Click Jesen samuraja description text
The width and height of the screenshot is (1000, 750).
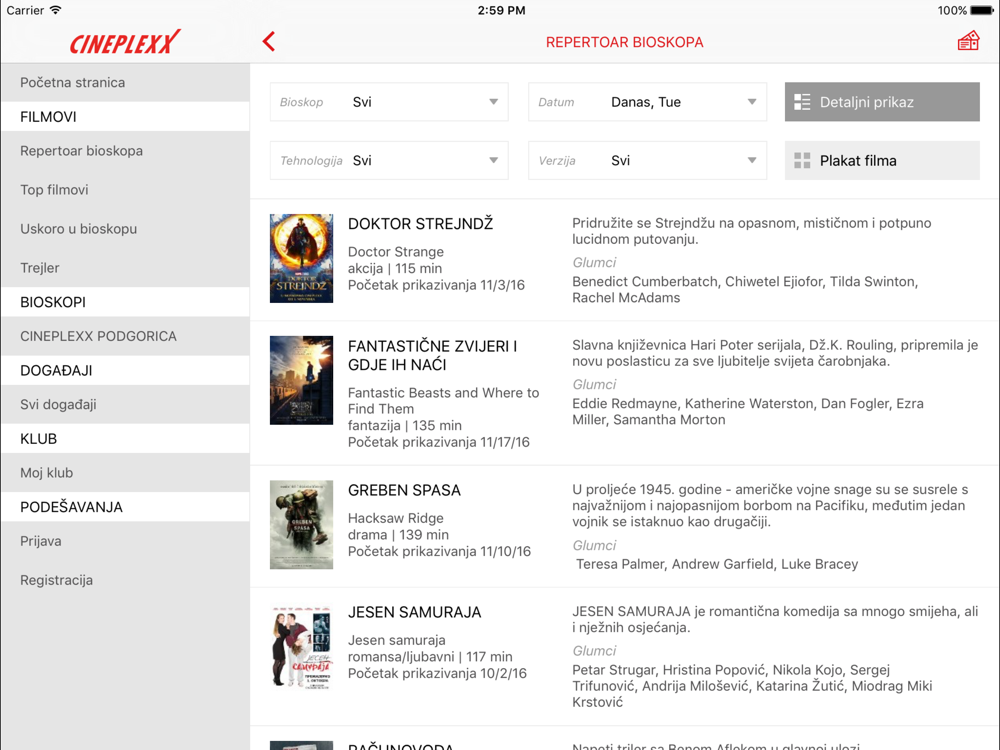(x=775, y=619)
